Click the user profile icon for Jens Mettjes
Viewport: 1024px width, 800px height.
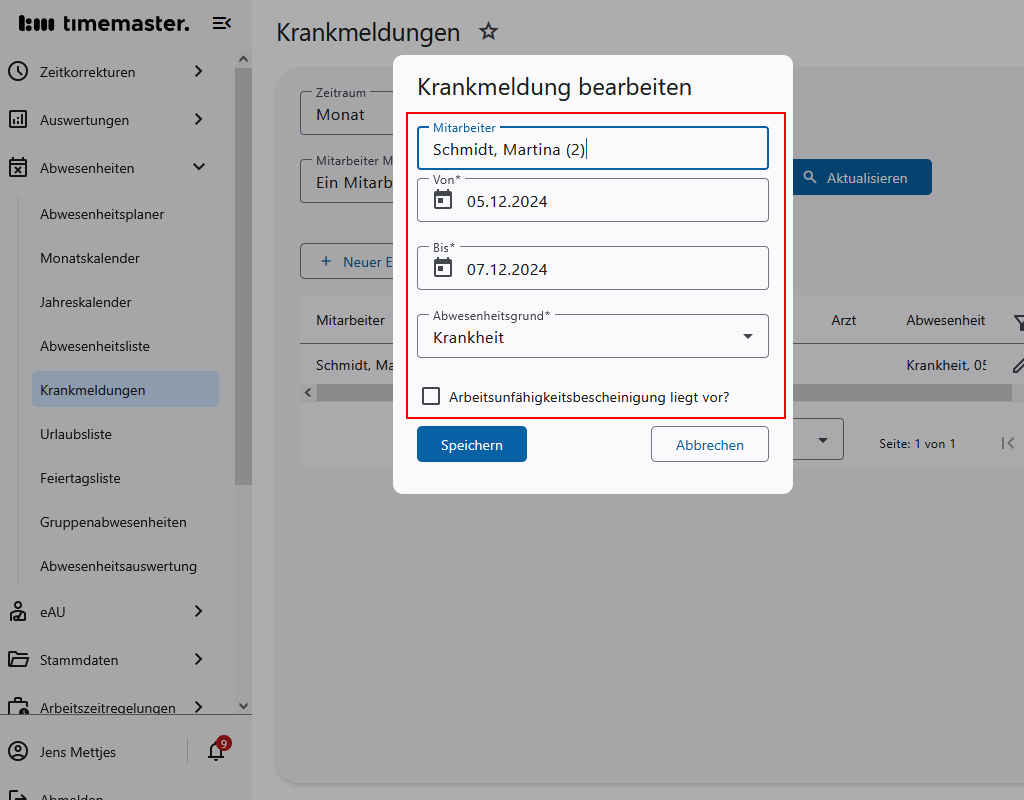18,752
